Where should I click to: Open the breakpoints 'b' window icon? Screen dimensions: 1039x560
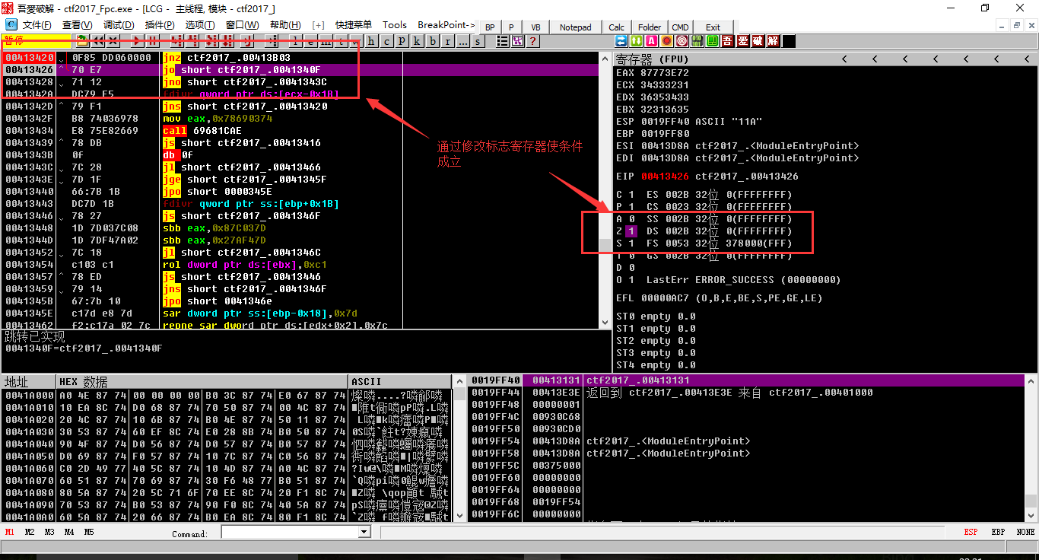[432, 41]
